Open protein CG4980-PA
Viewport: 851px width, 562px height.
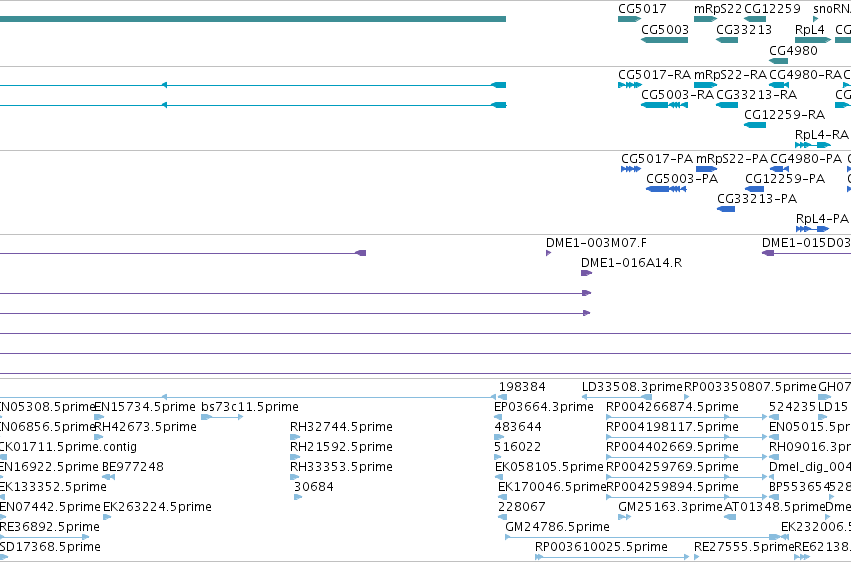(x=805, y=159)
